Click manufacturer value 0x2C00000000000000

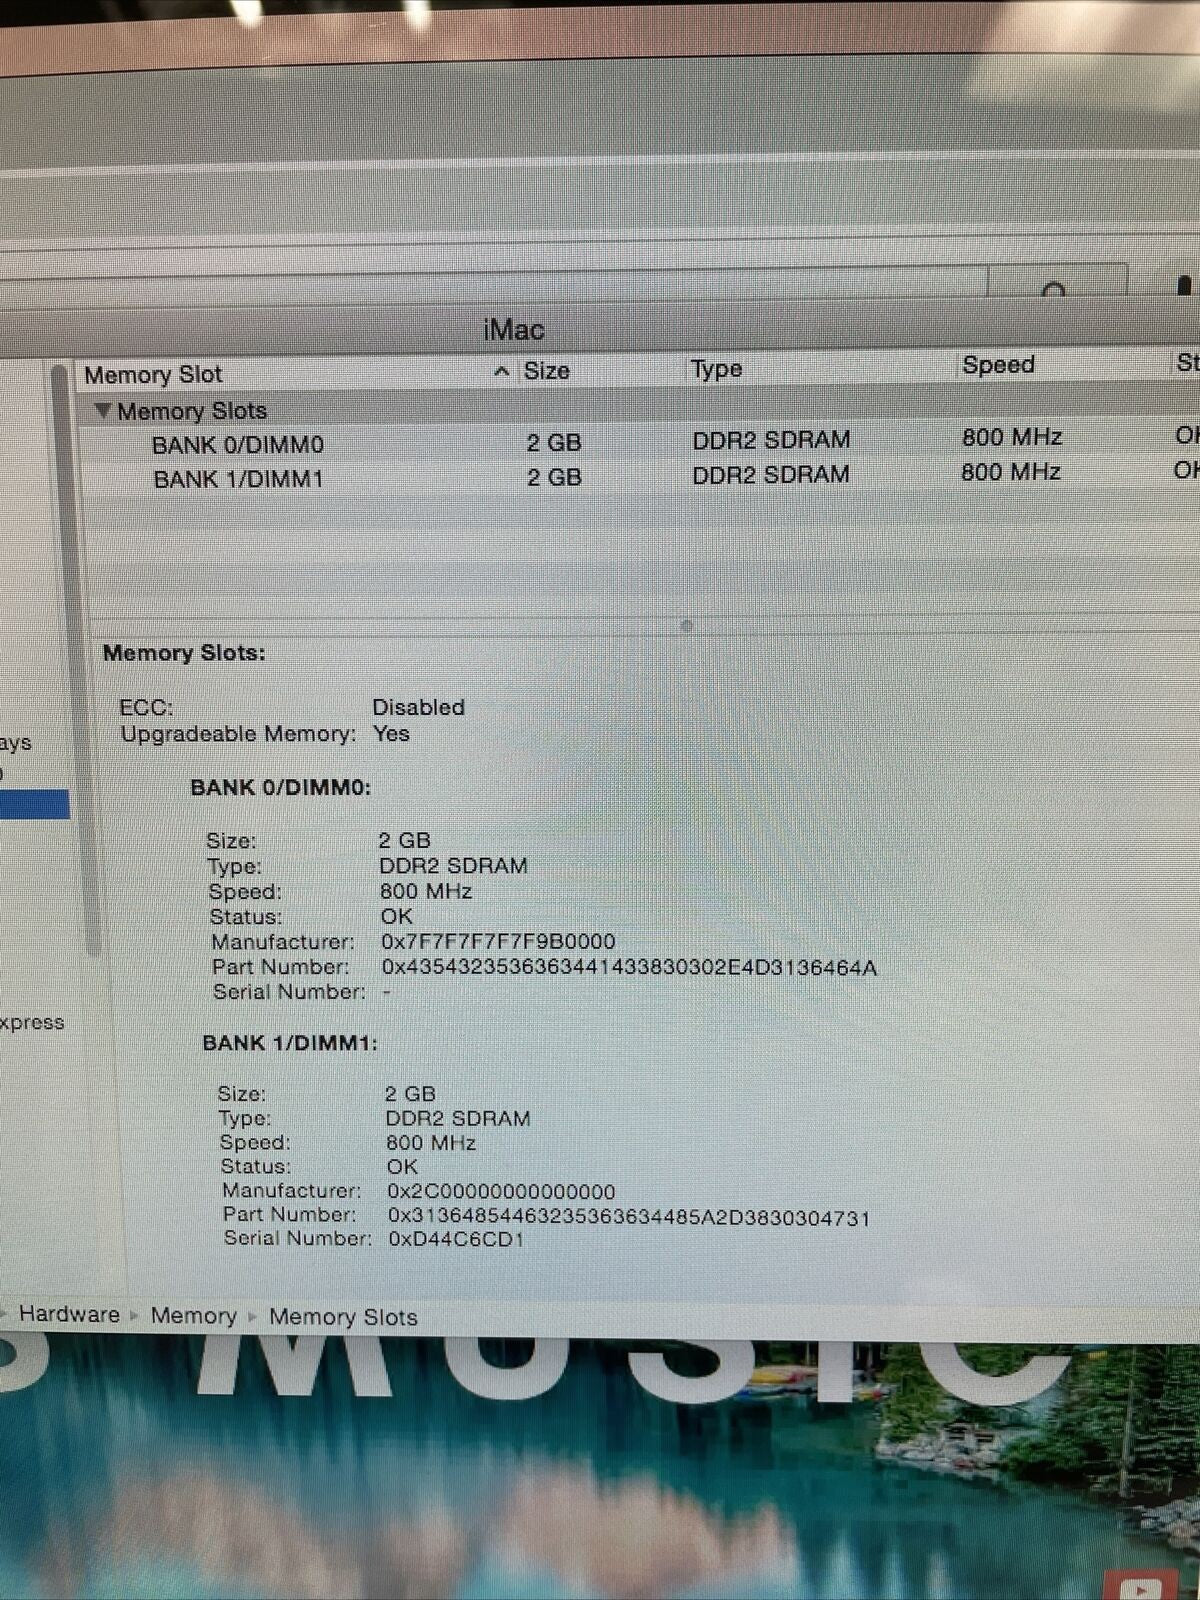[501, 1192]
